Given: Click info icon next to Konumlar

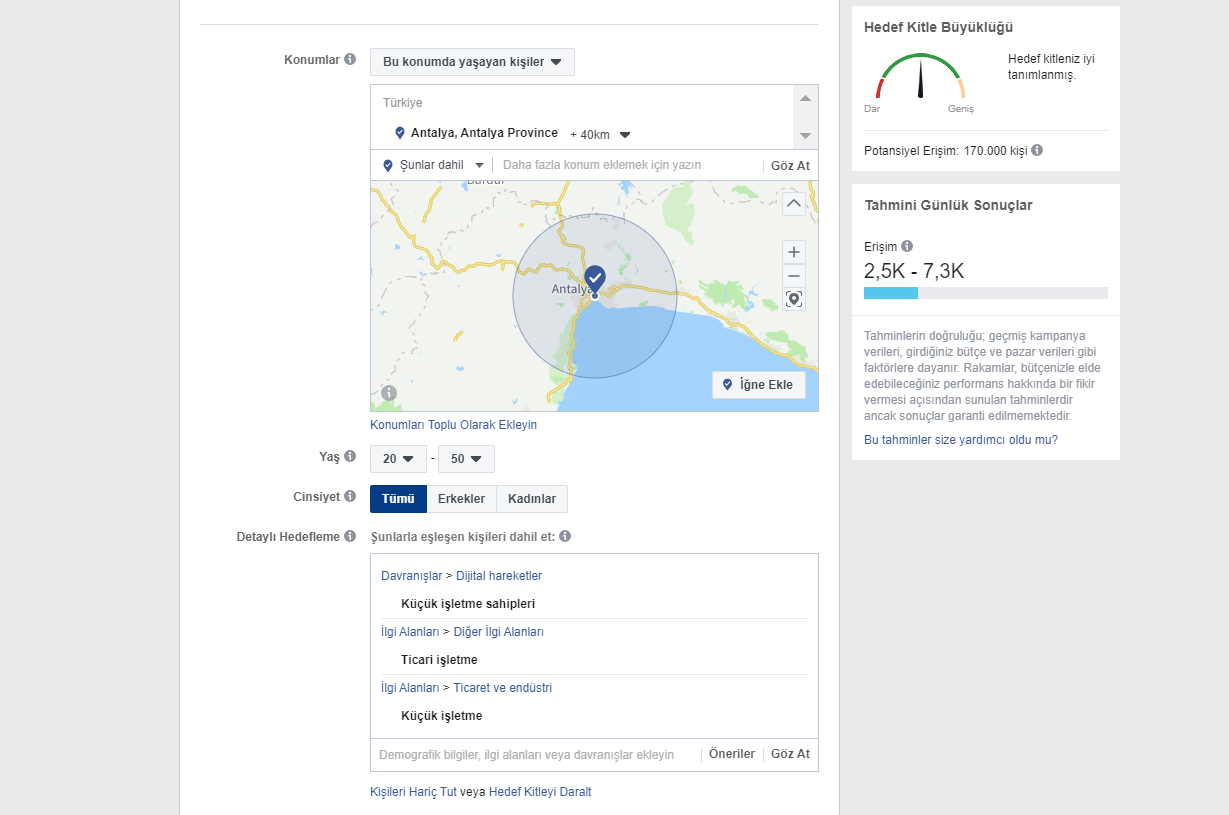Looking at the screenshot, I should click(x=350, y=59).
